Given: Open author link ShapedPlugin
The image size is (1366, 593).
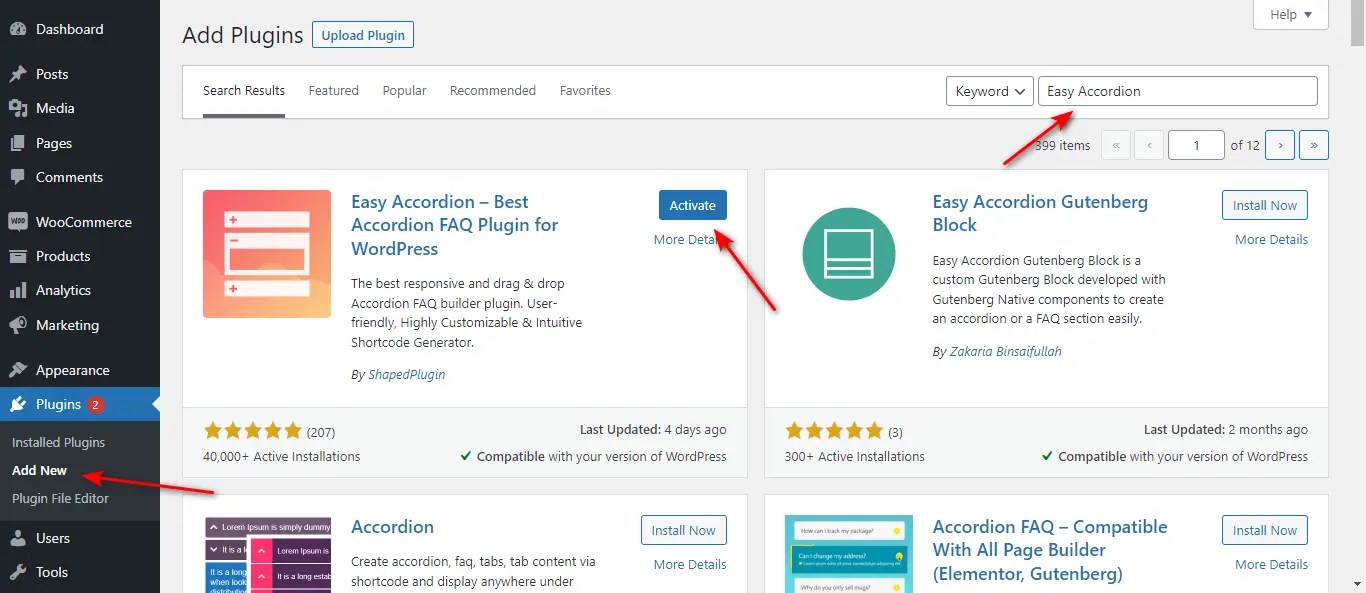Looking at the screenshot, I should [x=406, y=374].
